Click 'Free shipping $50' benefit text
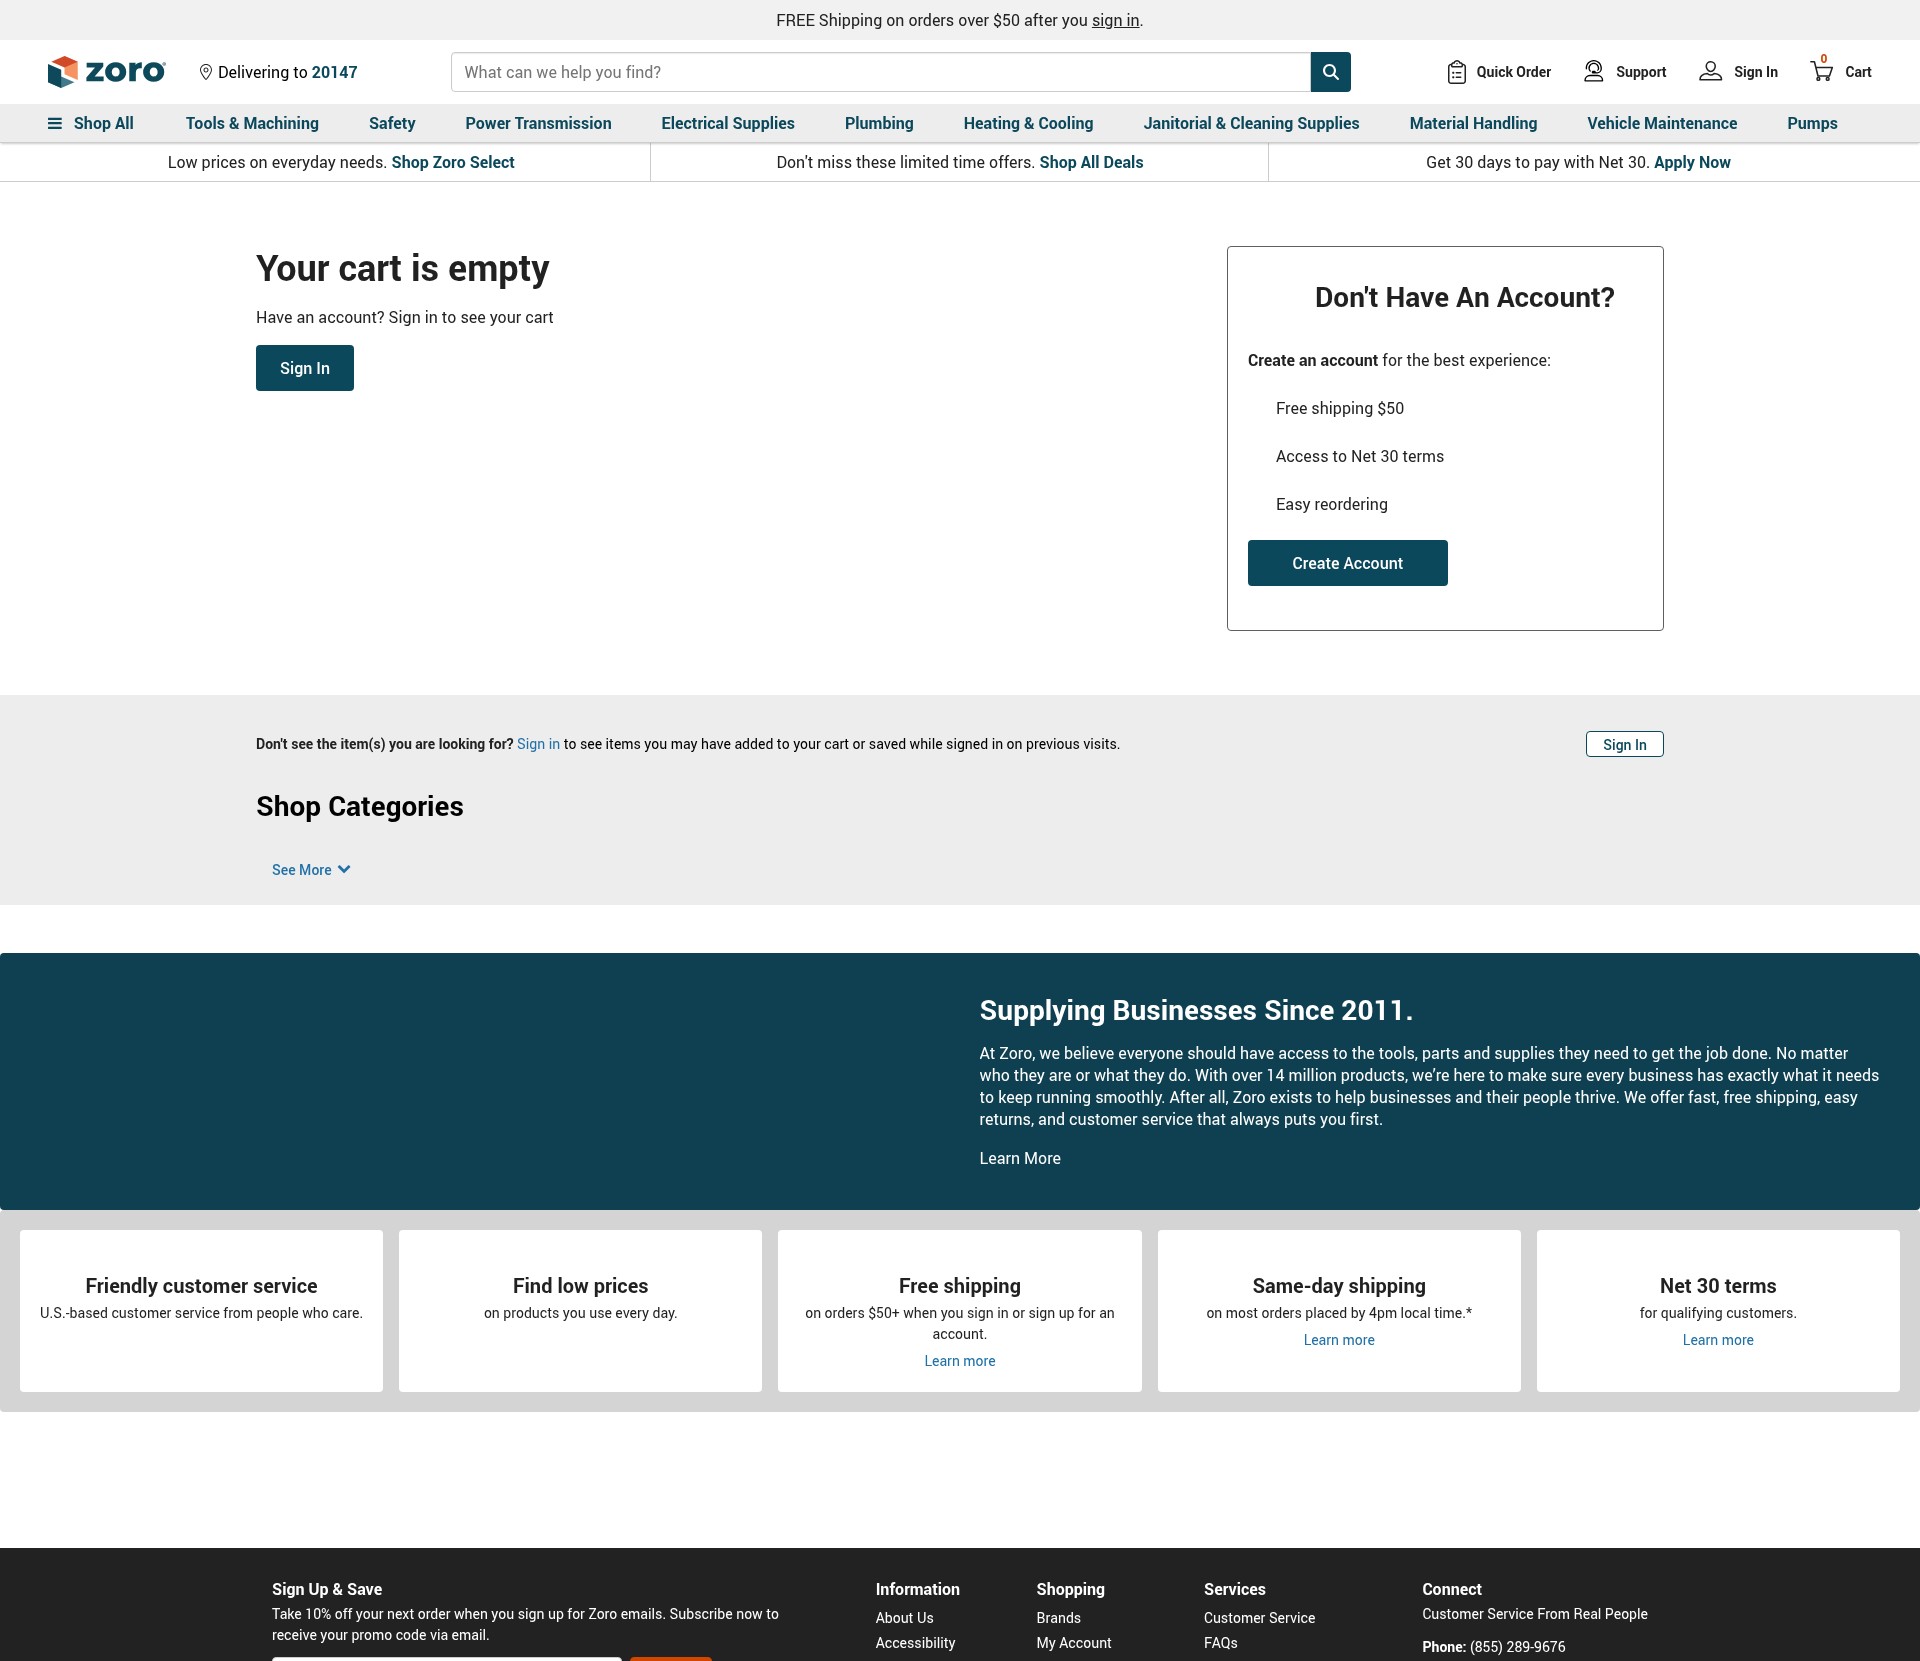This screenshot has width=1920, height=1661. [1339, 408]
